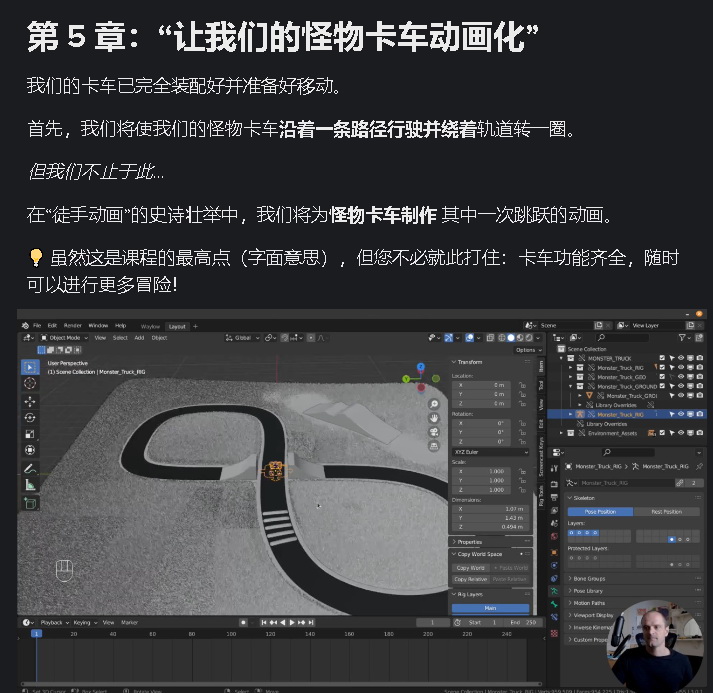The height and width of the screenshot is (693, 713).
Task: Toggle camera view in the viewport
Action: [434, 432]
